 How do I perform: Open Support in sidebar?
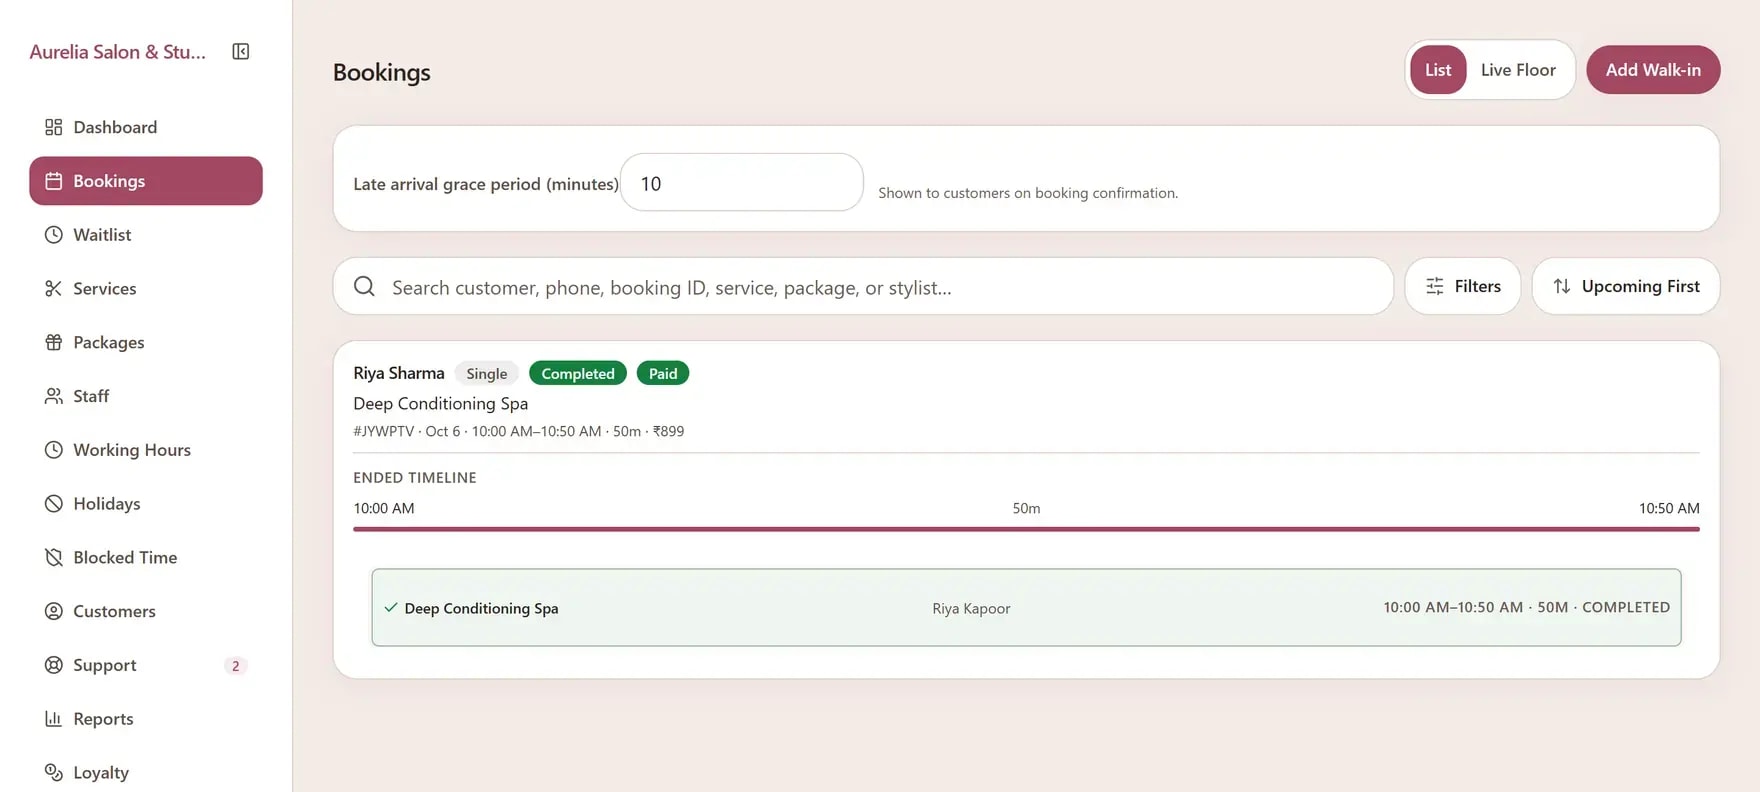[146, 665]
